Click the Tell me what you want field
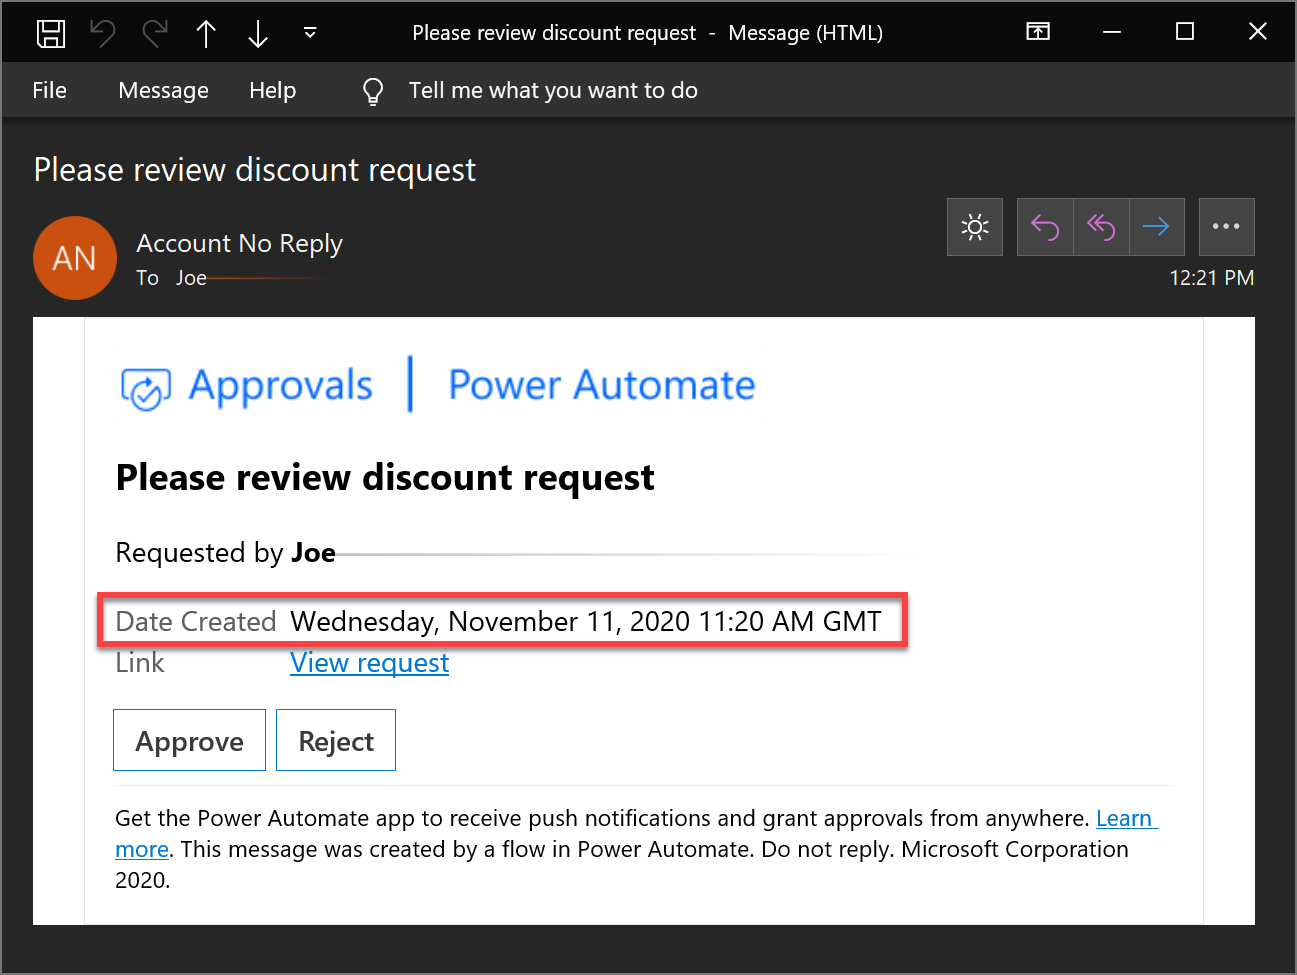Screen dimensions: 1297x975 (x=552, y=90)
